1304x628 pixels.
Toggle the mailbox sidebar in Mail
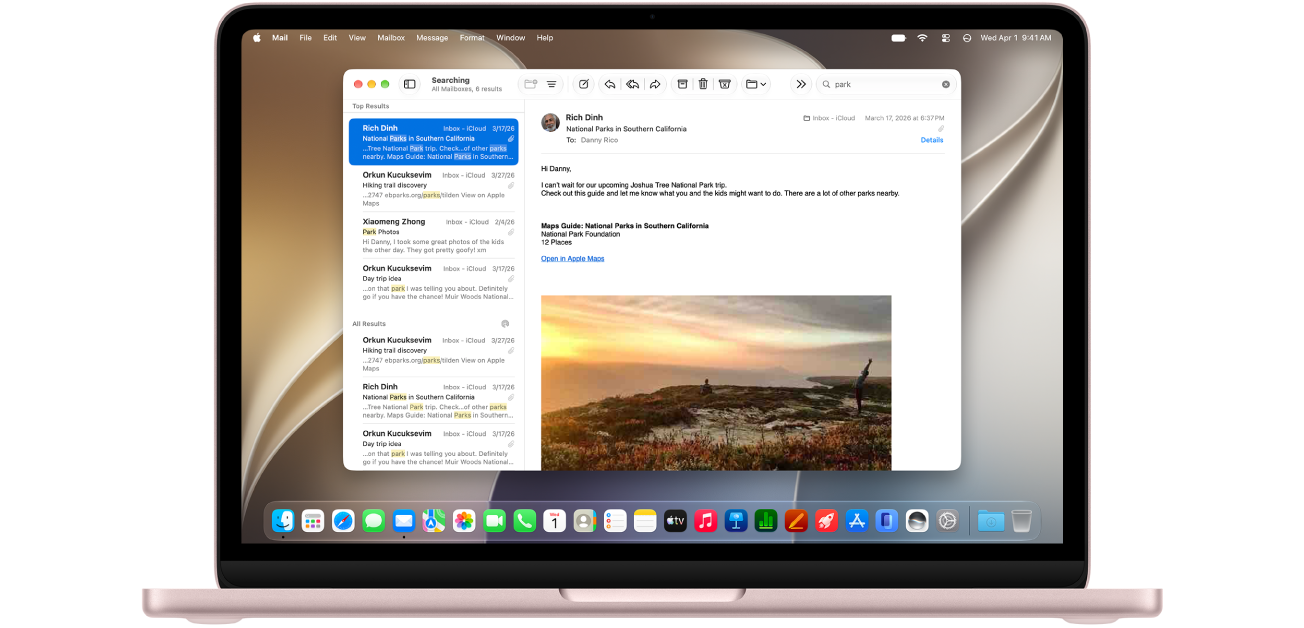[409, 84]
